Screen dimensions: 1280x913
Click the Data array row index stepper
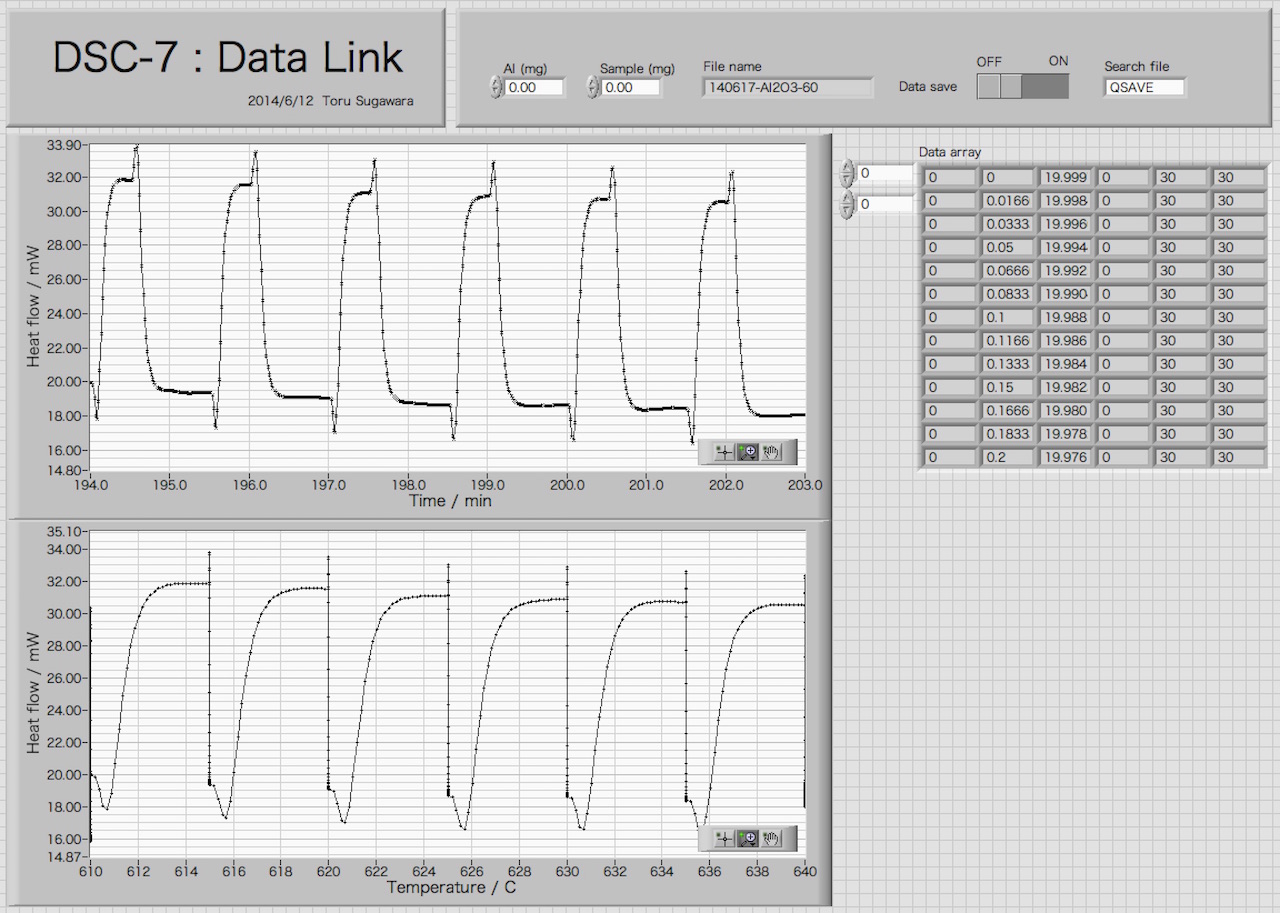847,174
